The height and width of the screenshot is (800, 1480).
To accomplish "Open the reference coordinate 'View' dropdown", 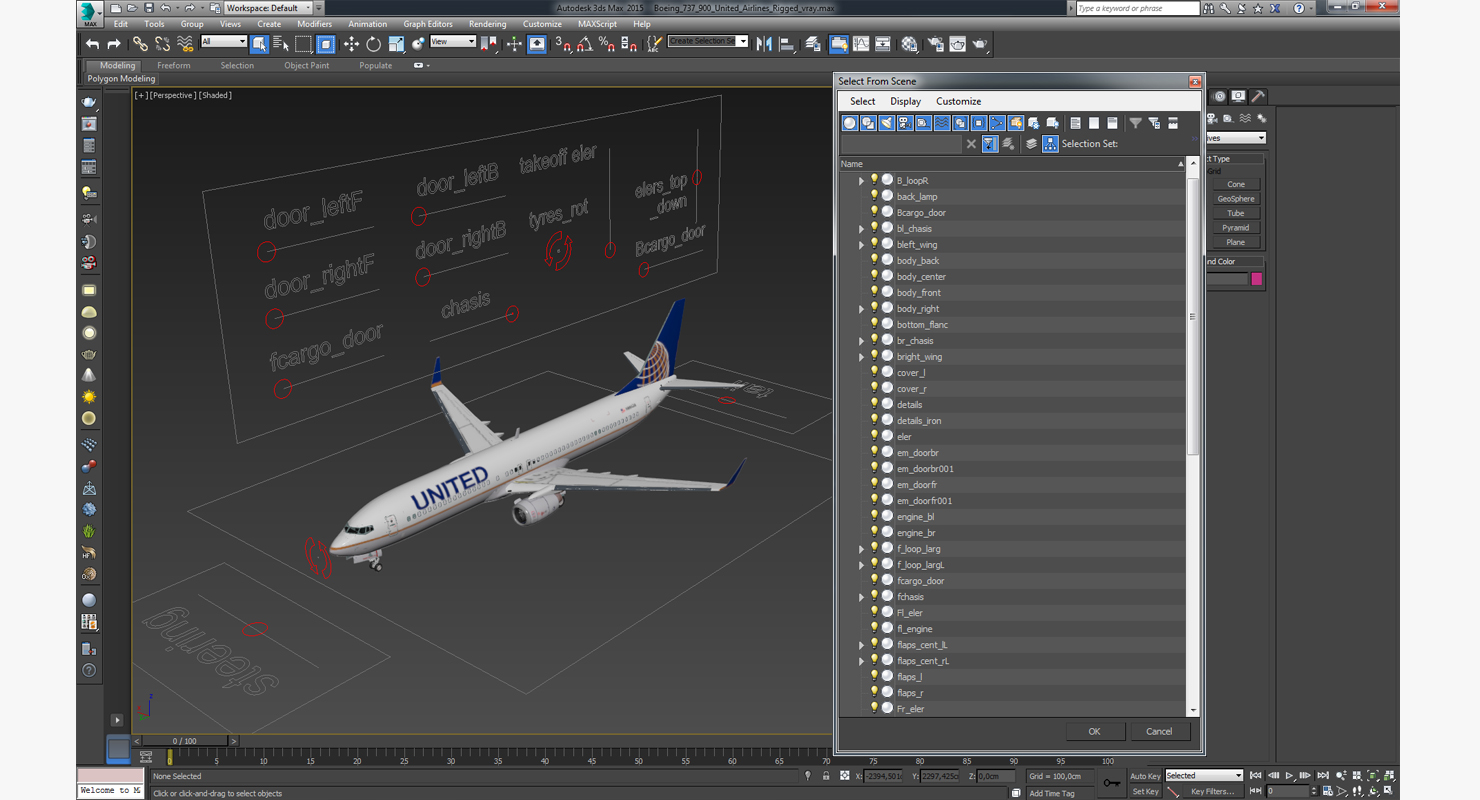I will 452,42.
